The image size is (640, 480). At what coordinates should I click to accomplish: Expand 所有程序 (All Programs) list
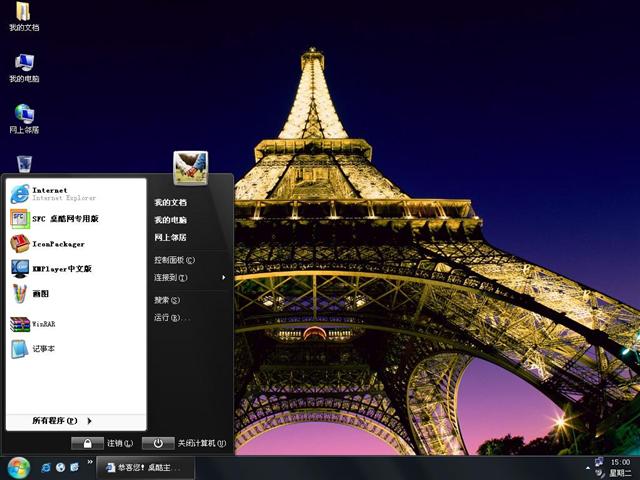[62, 421]
